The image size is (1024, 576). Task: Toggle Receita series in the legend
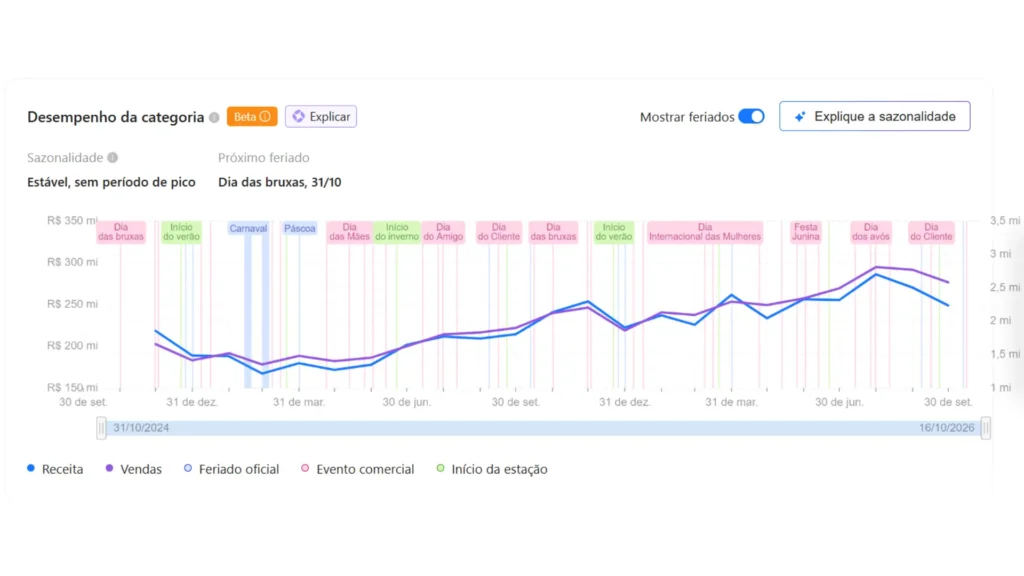click(56, 469)
